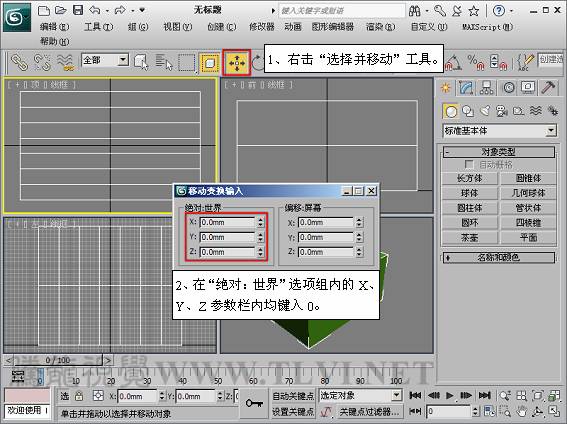Open the 视图 menu
567x424 pixels.
tap(178, 26)
